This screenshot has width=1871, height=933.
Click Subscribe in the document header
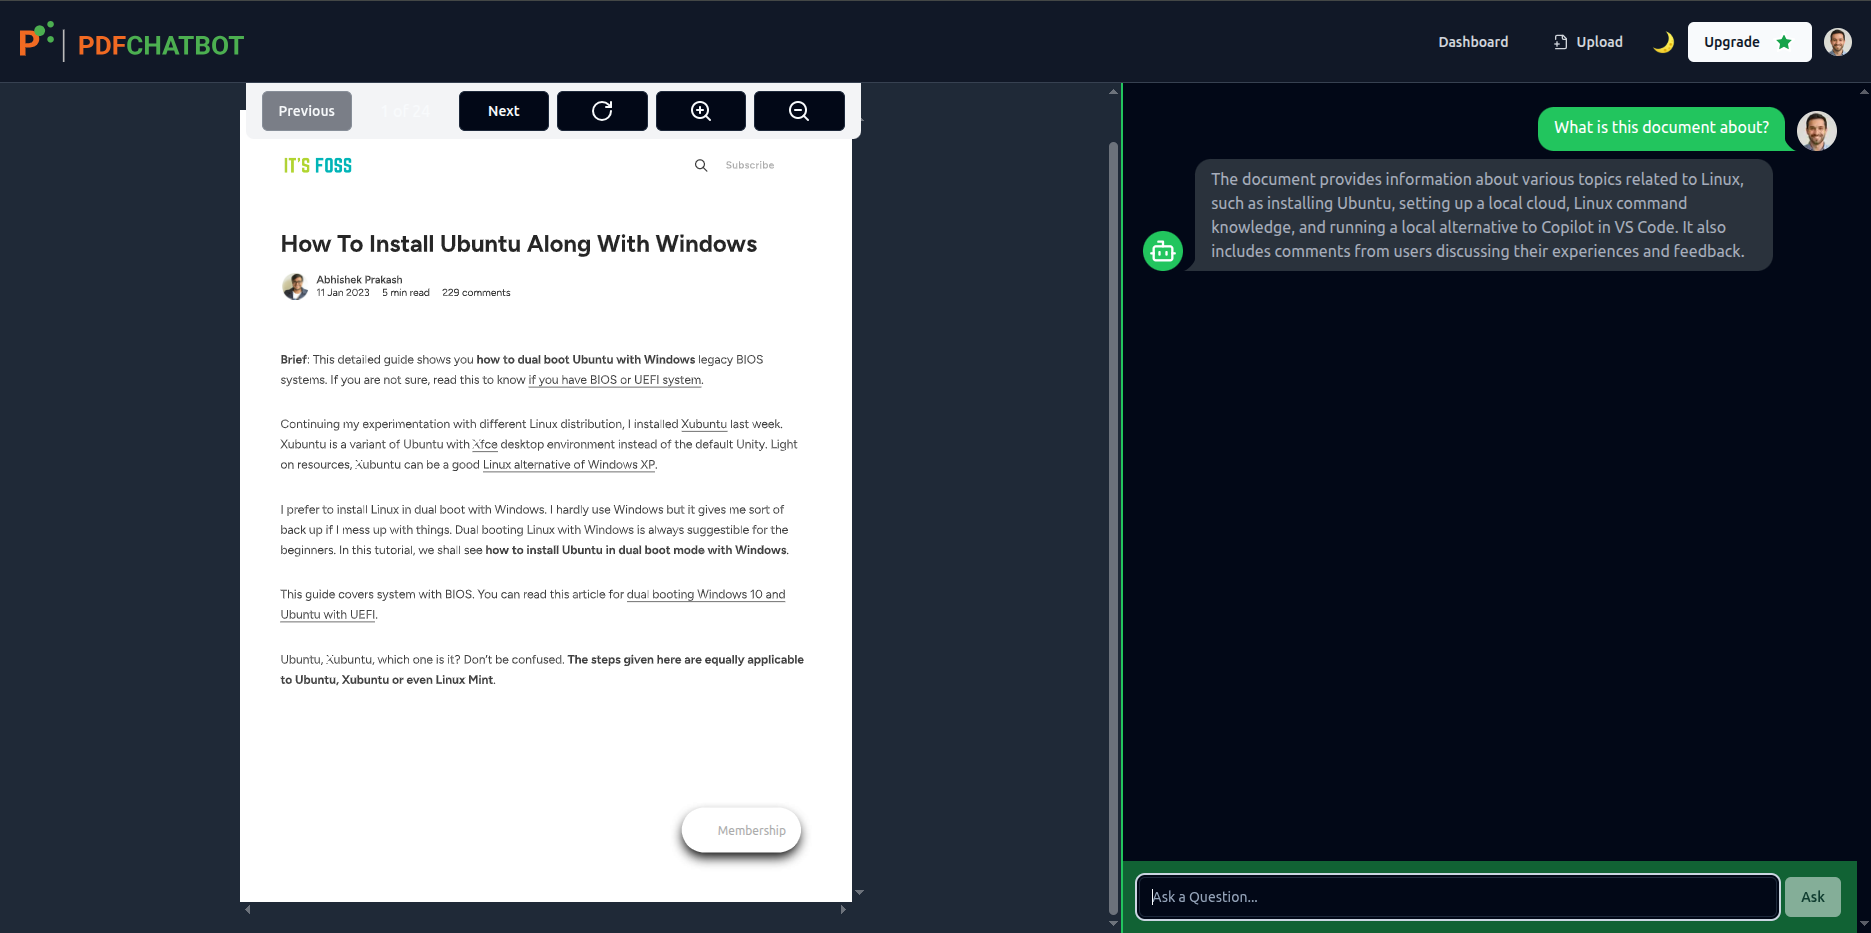[750, 165]
